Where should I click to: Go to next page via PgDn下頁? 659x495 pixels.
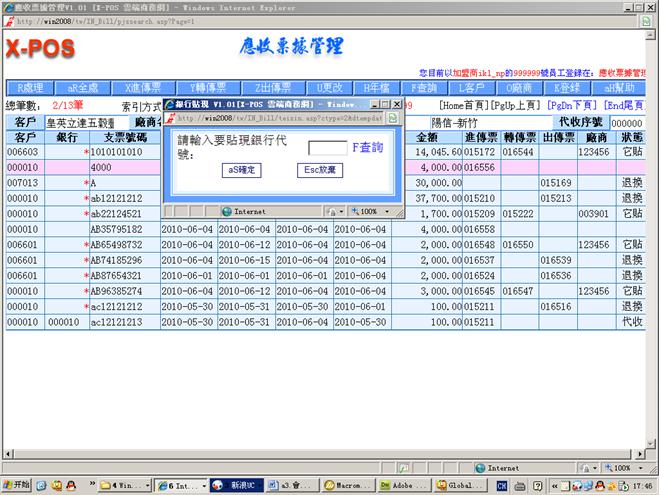click(x=573, y=105)
